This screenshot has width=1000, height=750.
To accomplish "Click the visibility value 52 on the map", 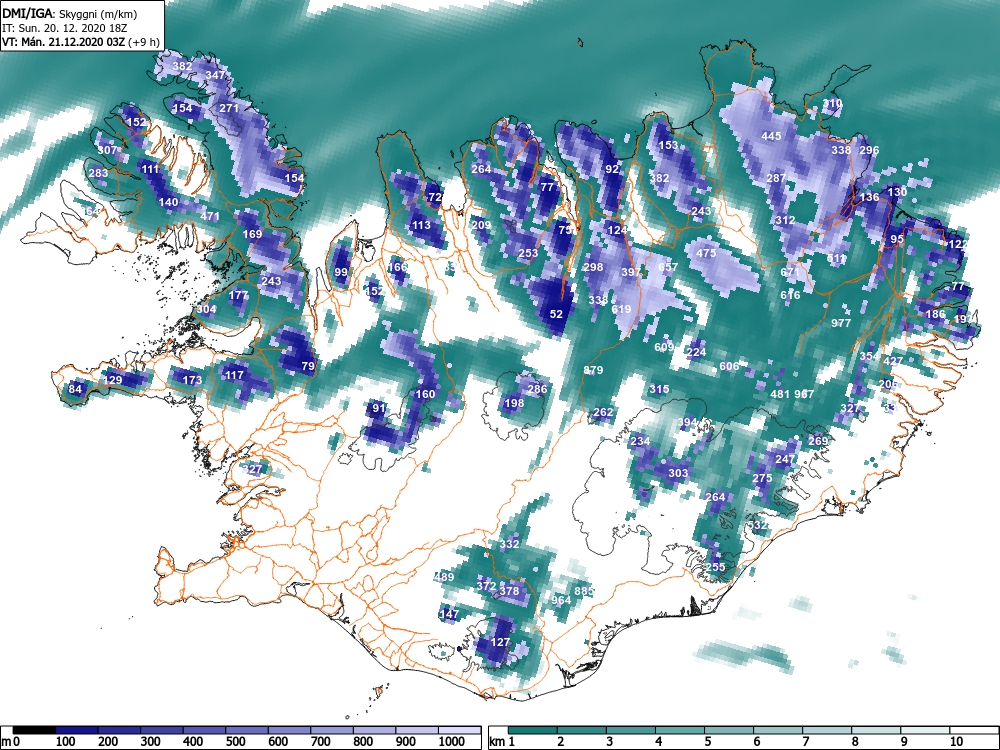I will (556, 314).
